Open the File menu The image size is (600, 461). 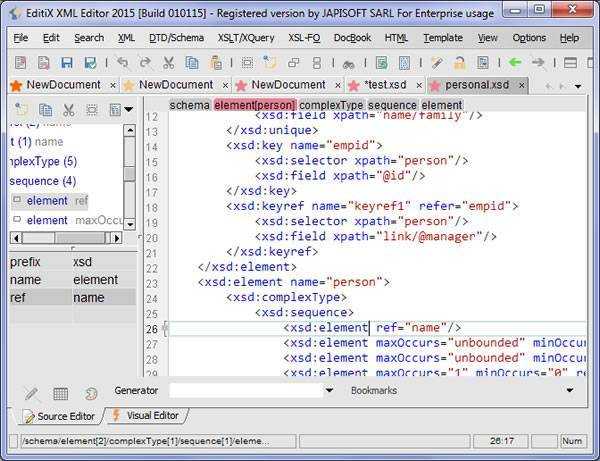tap(21, 38)
